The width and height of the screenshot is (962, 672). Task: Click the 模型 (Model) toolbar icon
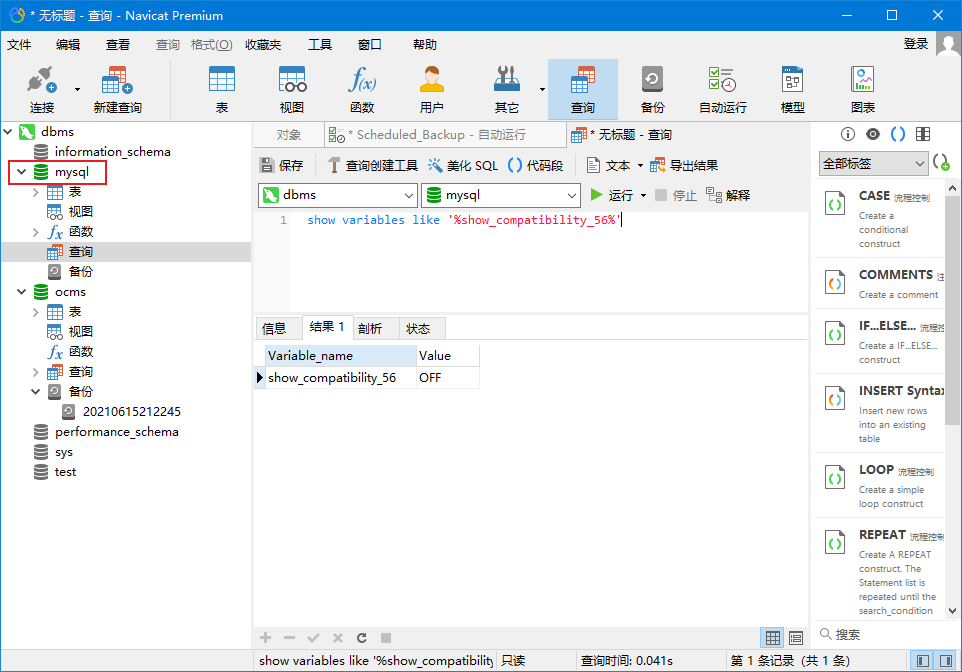[792, 89]
